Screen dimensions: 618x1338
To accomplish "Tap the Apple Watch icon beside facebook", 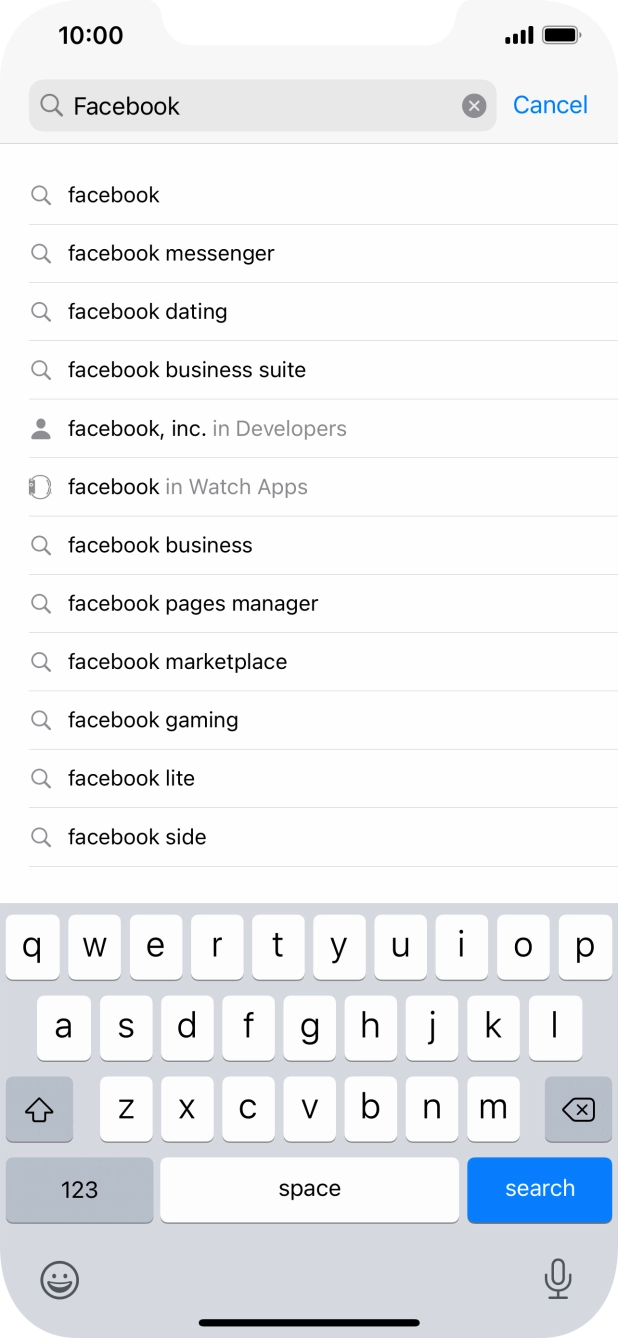I will point(41,487).
